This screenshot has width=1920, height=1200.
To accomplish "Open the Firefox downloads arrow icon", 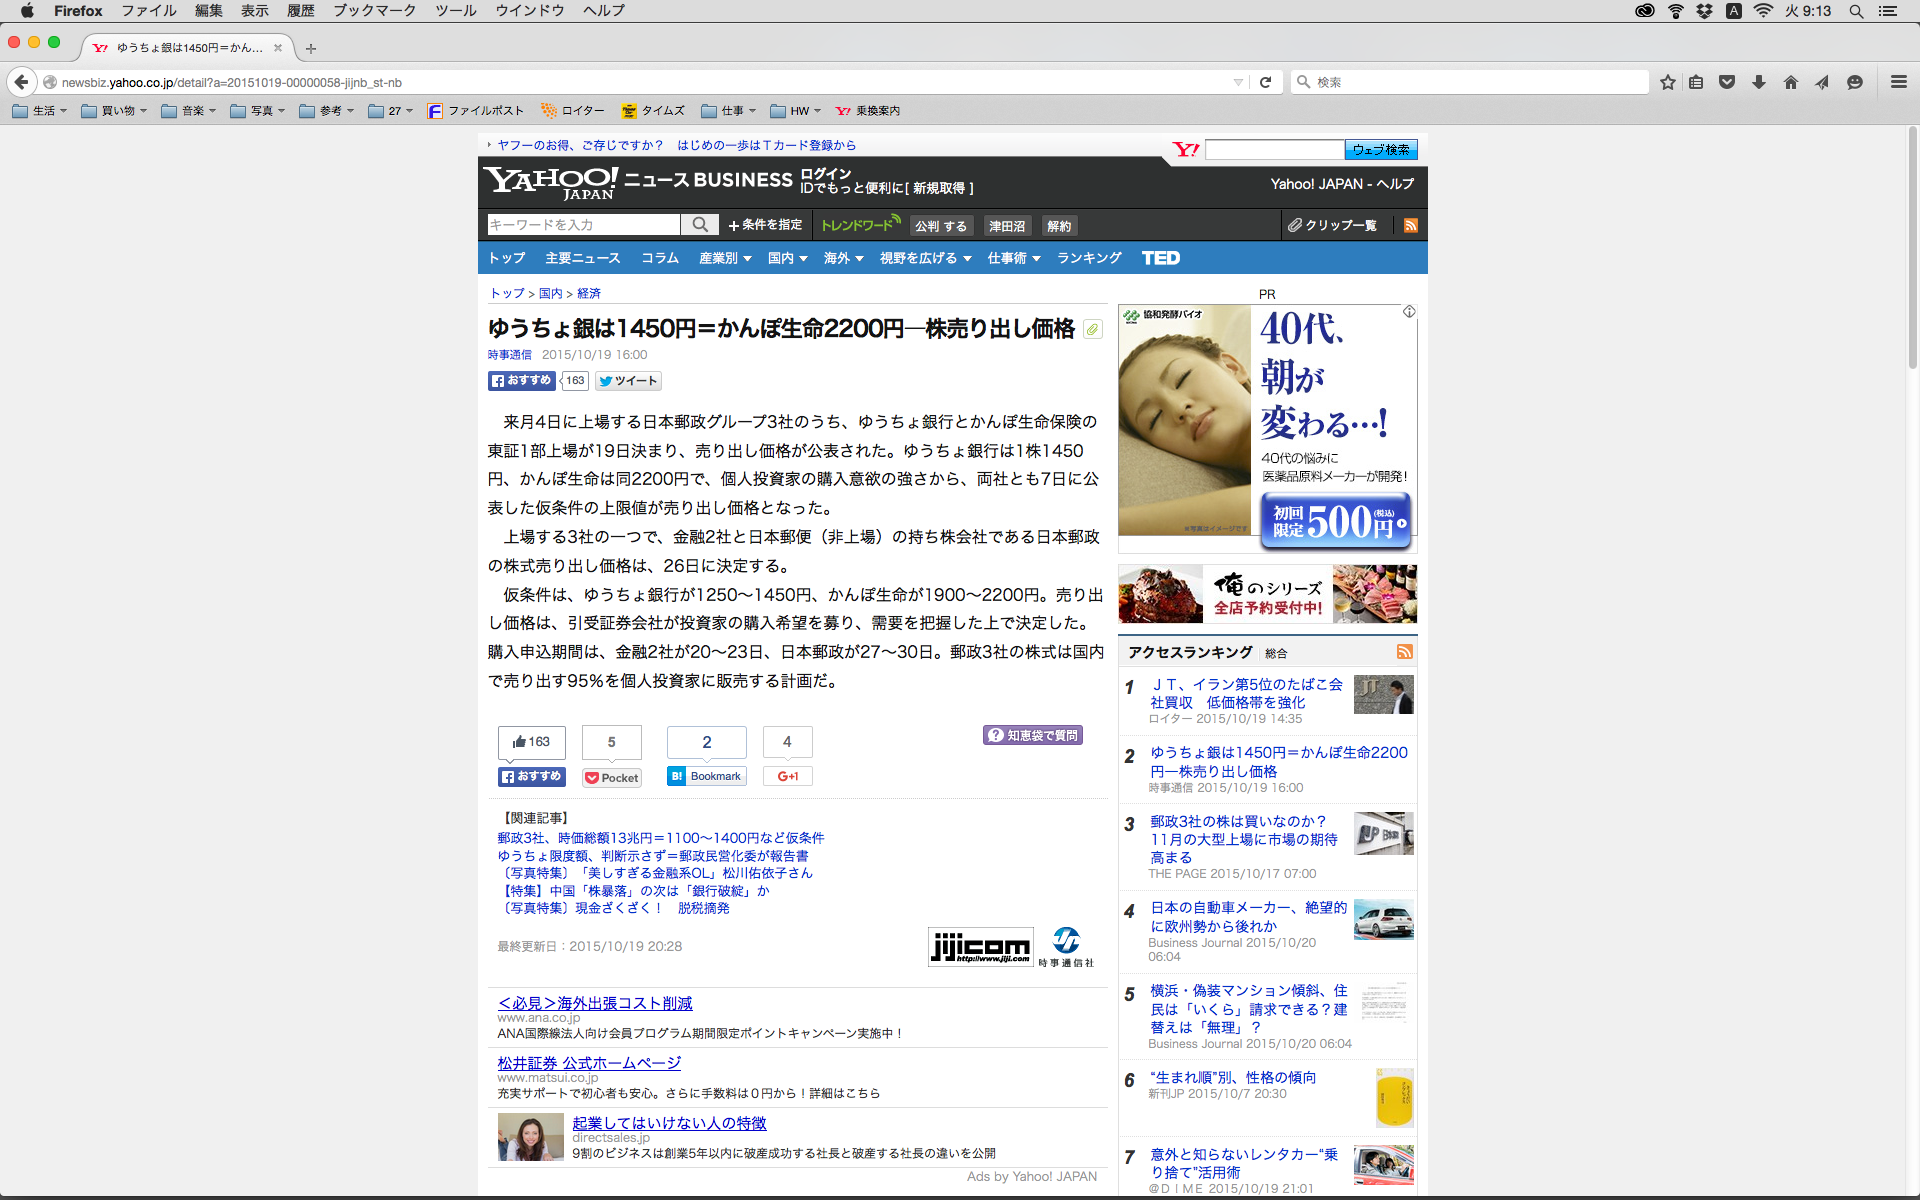I will pyautogui.click(x=1759, y=82).
